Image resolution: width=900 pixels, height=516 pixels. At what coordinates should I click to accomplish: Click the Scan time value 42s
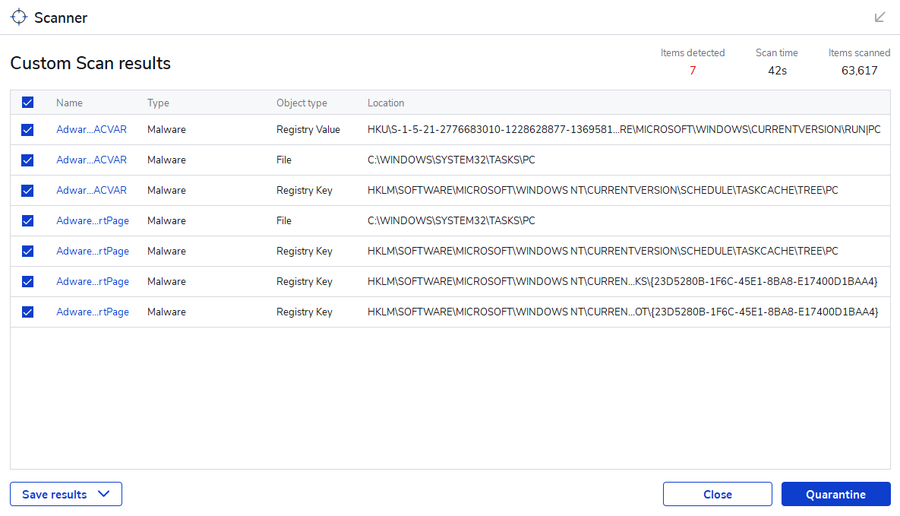coord(776,71)
